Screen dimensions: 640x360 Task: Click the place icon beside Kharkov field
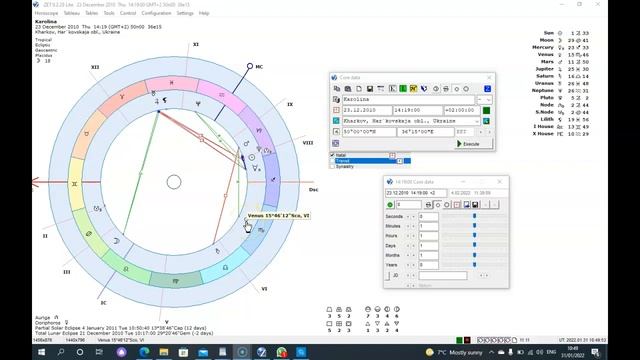pos(336,121)
